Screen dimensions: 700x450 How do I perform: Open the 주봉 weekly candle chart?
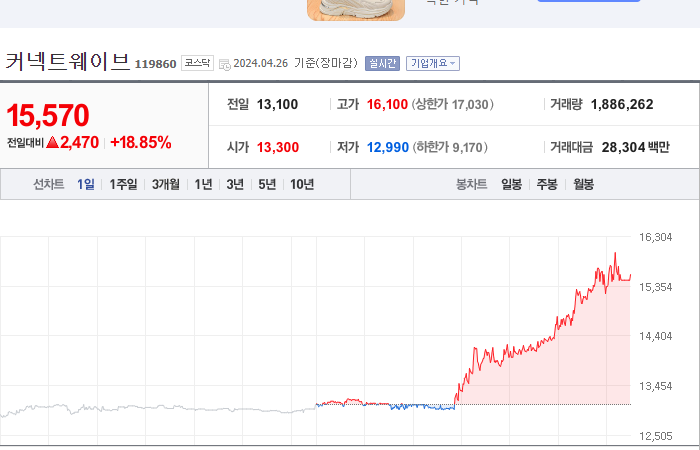(x=547, y=184)
